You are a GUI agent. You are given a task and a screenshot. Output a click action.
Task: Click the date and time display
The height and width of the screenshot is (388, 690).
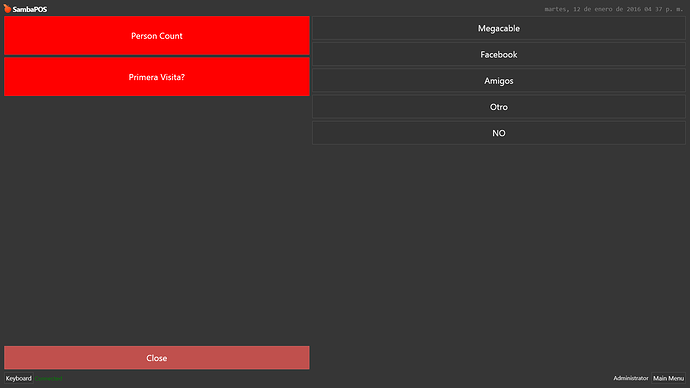[x=614, y=9]
